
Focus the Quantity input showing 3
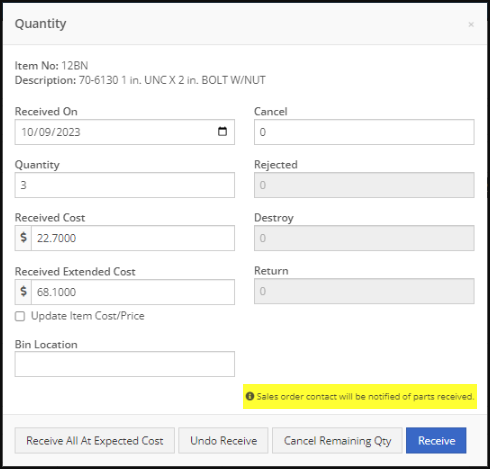pos(125,185)
